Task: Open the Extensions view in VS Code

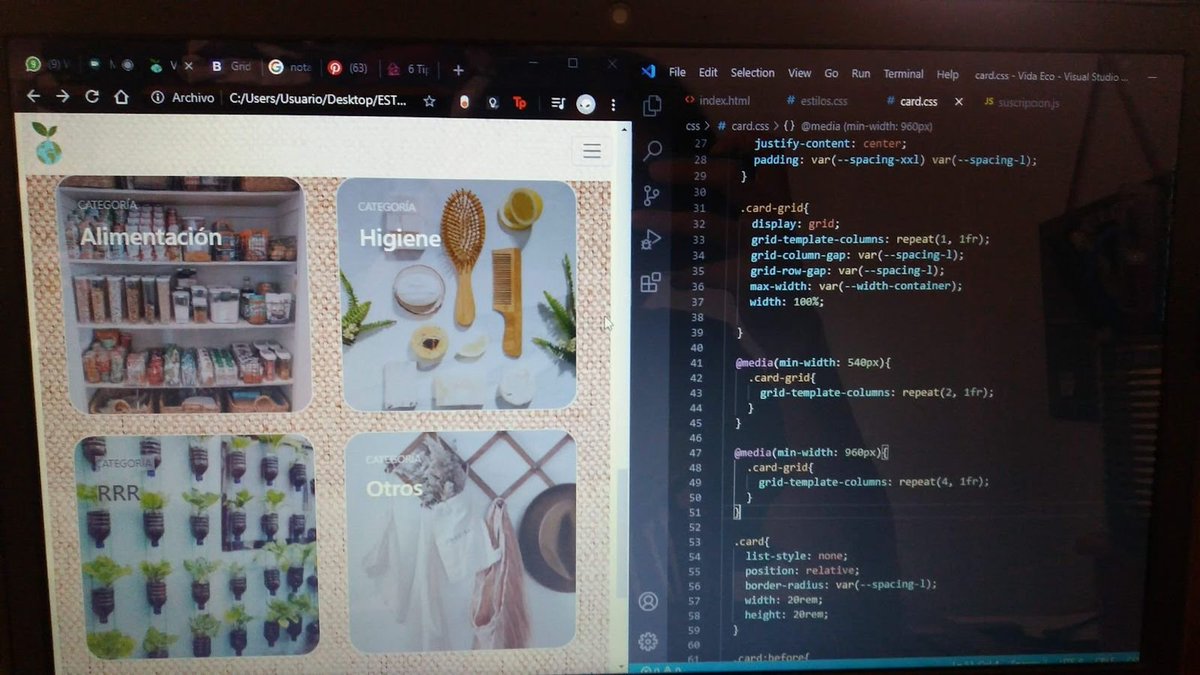Action: pos(650,283)
